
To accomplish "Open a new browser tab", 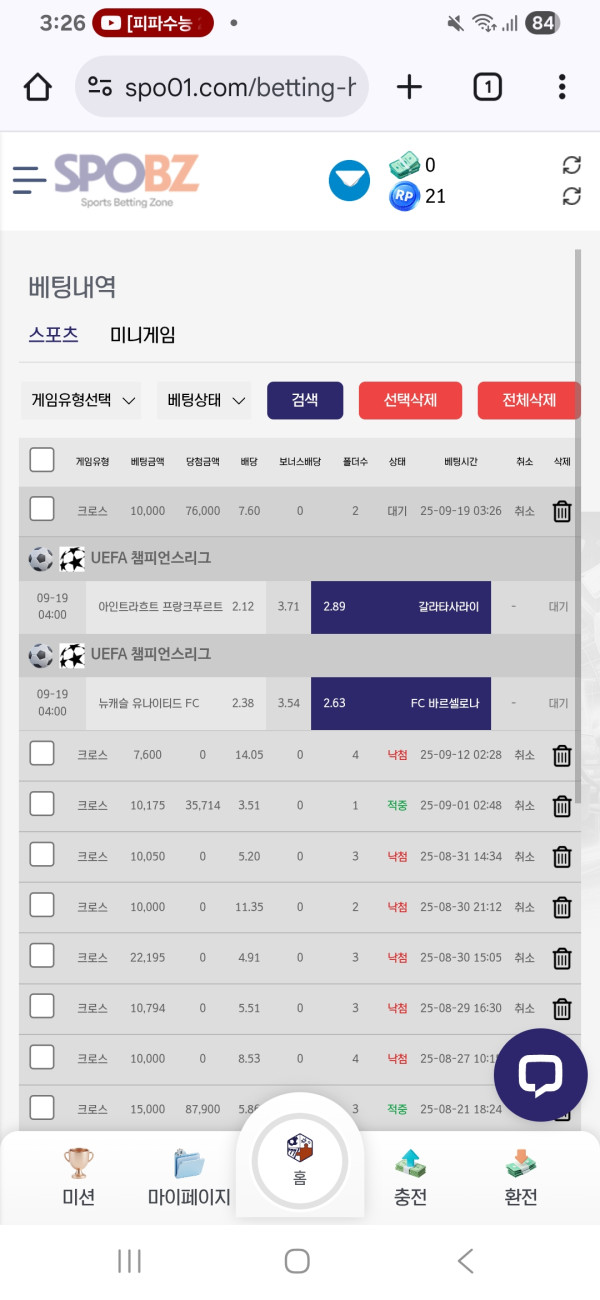I will coord(409,88).
